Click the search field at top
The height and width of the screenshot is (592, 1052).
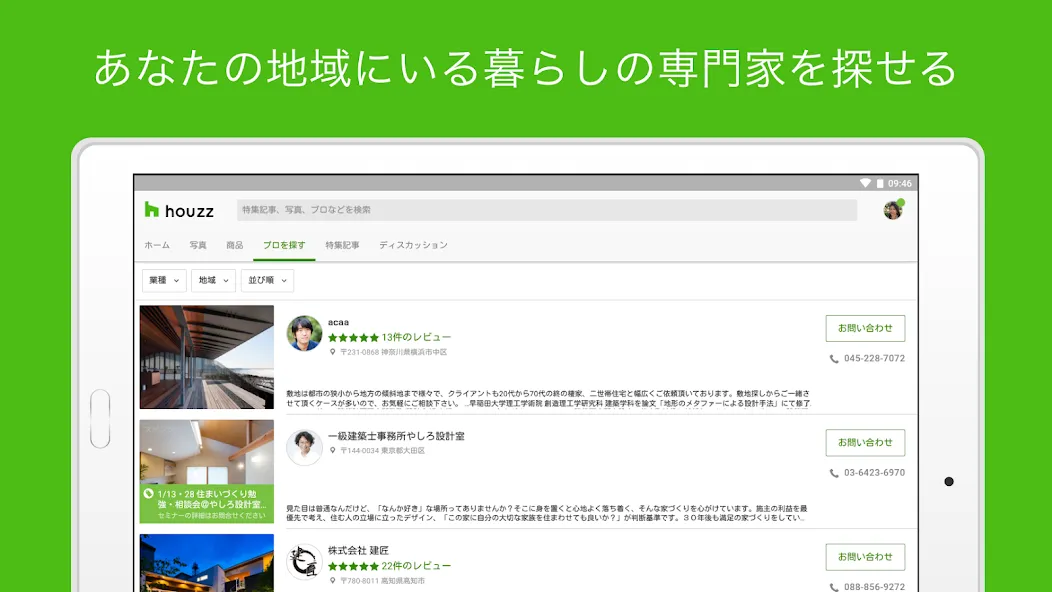547,210
